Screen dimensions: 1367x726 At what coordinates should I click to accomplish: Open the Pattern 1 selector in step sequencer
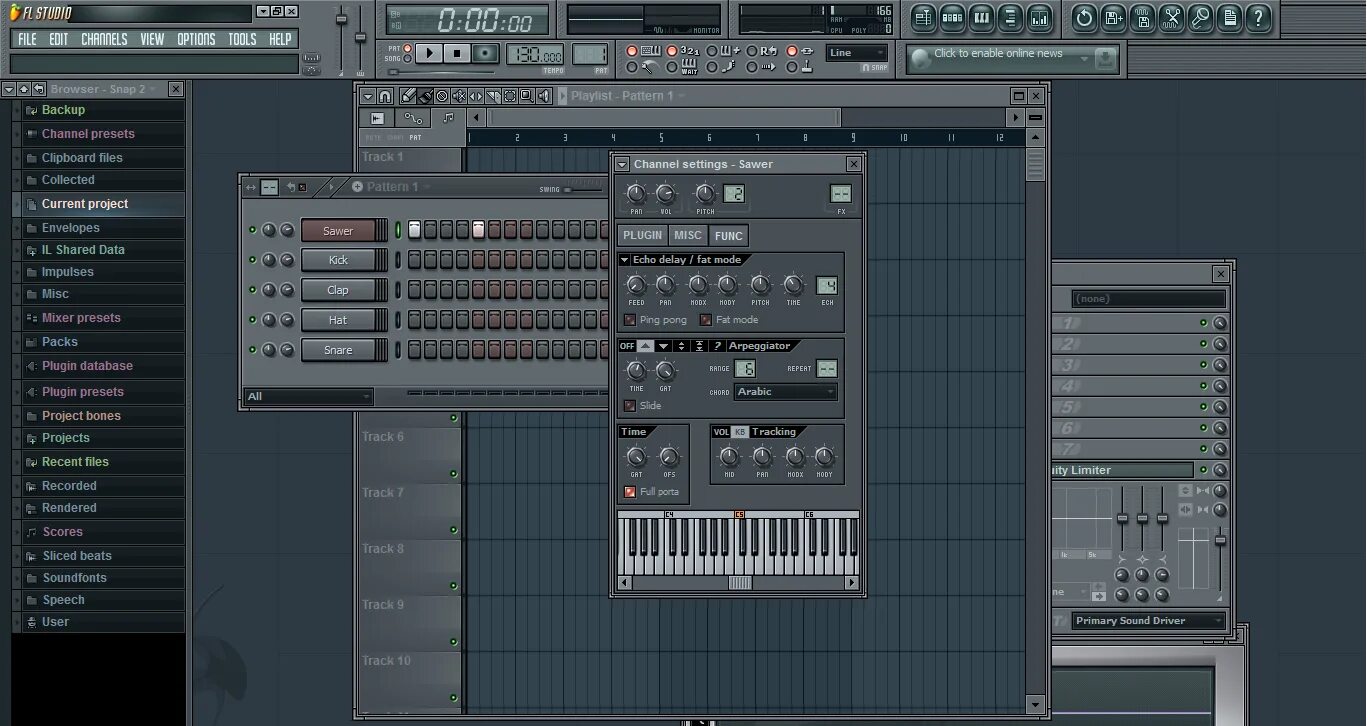(x=392, y=187)
